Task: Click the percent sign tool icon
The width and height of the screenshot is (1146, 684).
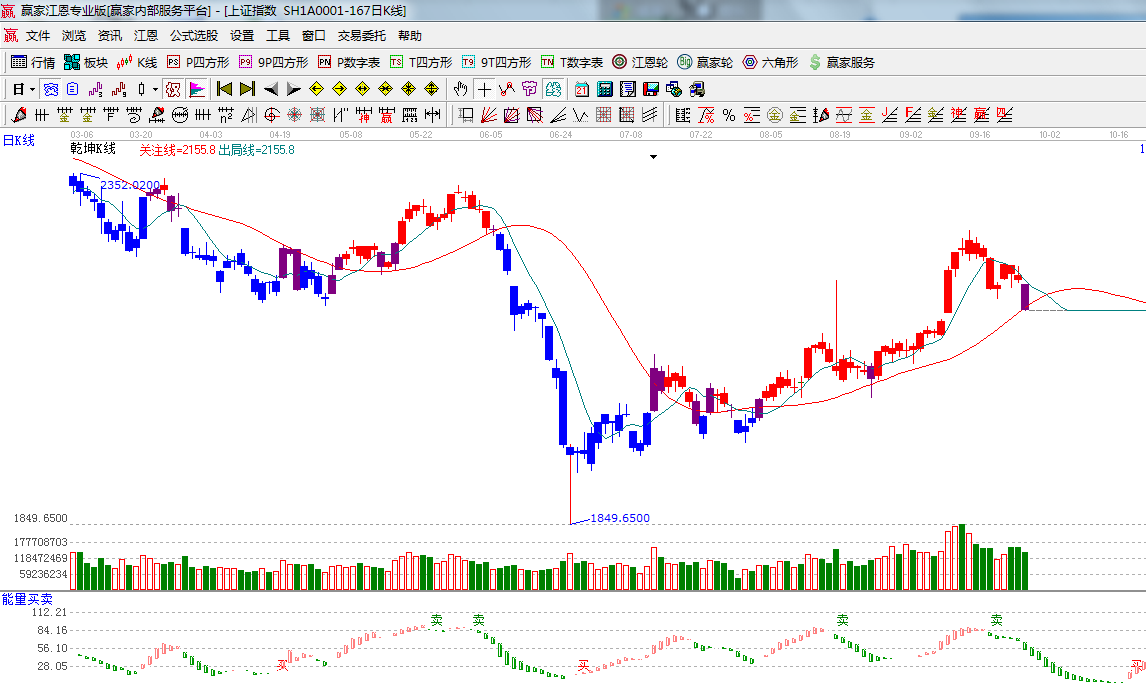Action: pos(728,115)
